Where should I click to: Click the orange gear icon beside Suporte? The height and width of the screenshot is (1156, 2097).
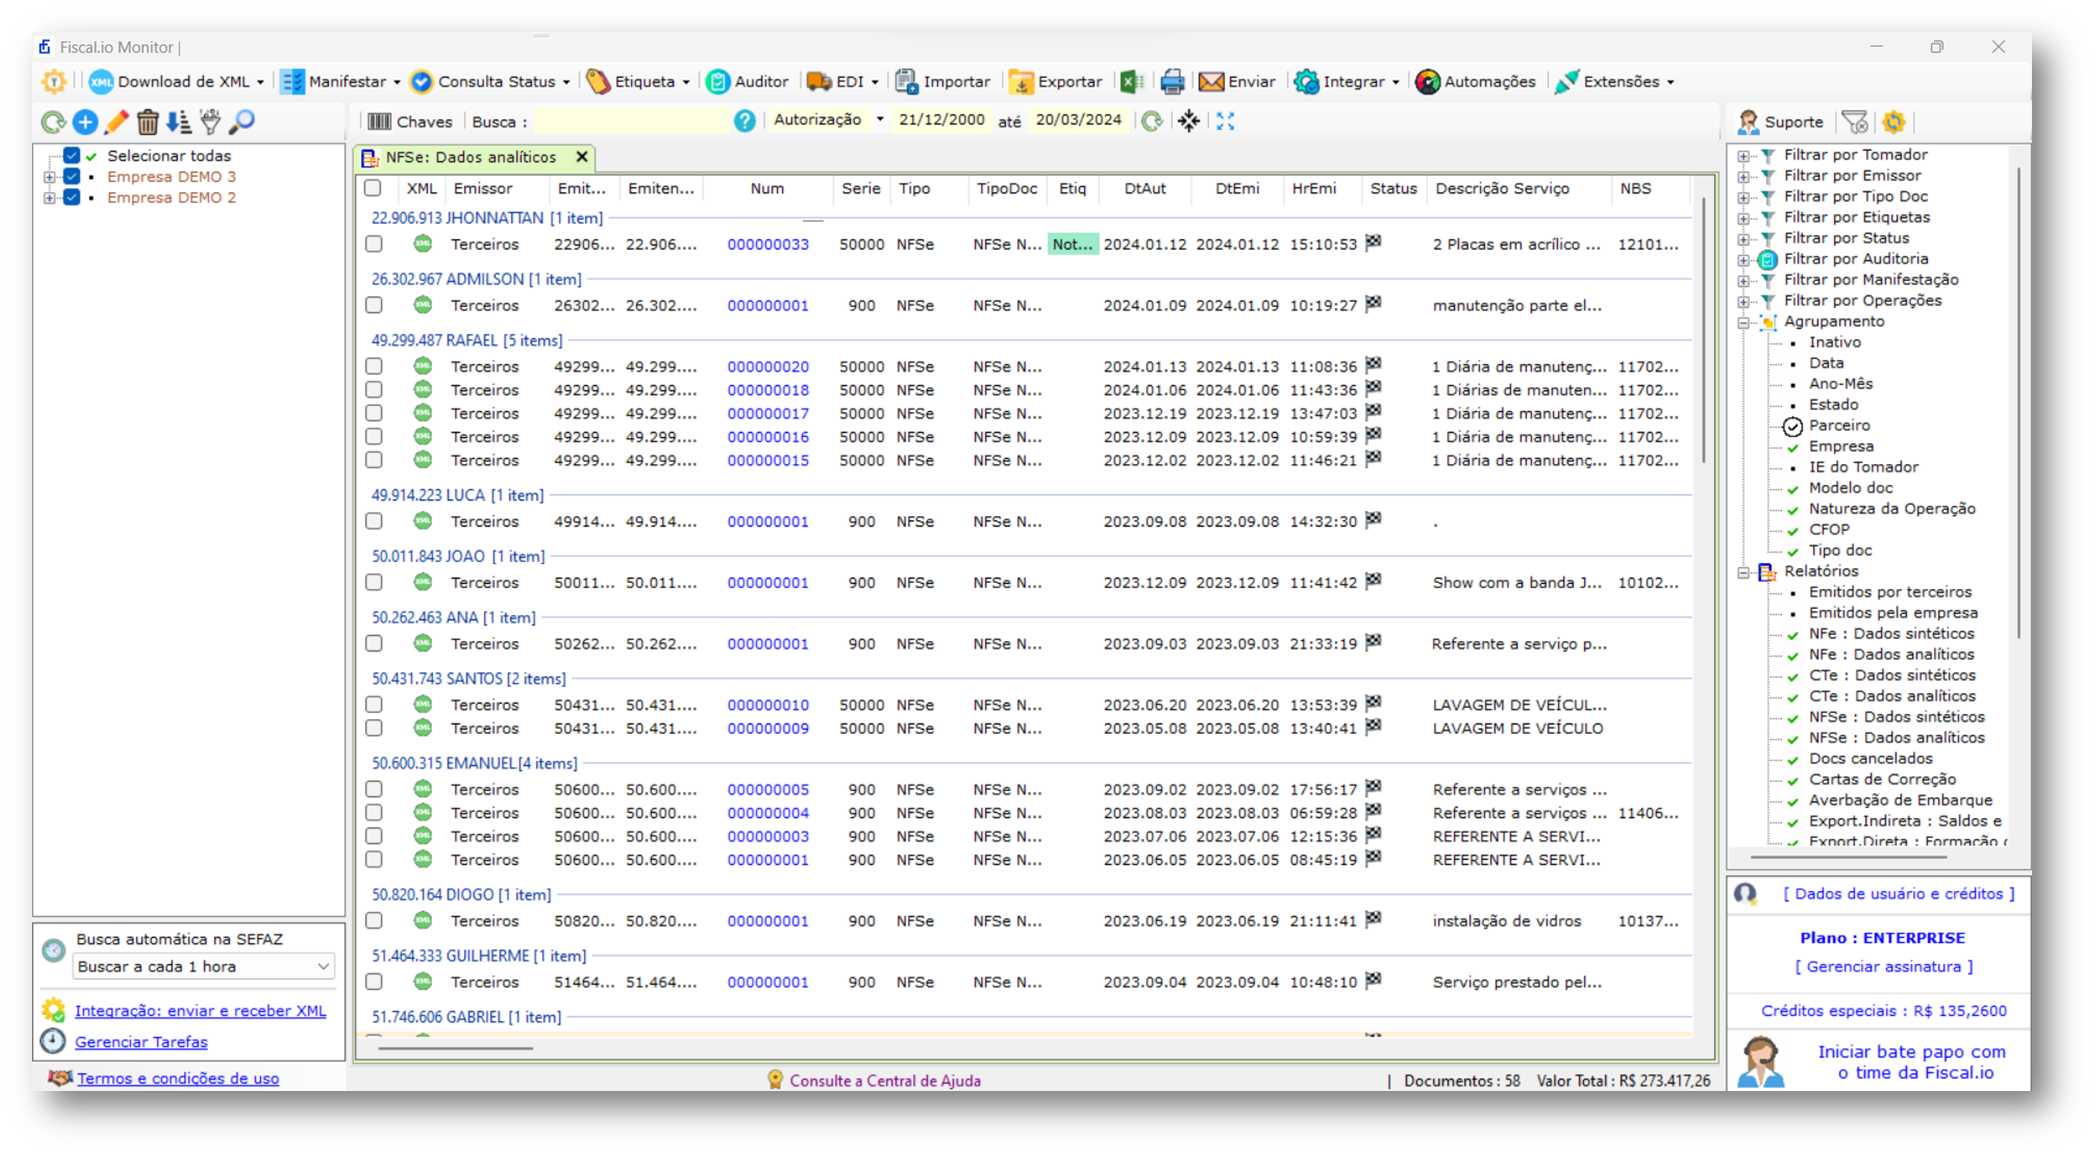1894,122
